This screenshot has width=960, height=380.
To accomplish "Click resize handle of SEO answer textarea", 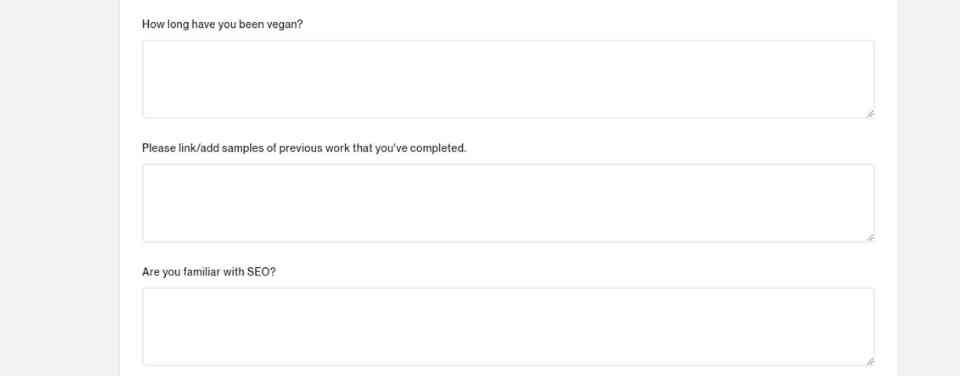I will click(869, 362).
